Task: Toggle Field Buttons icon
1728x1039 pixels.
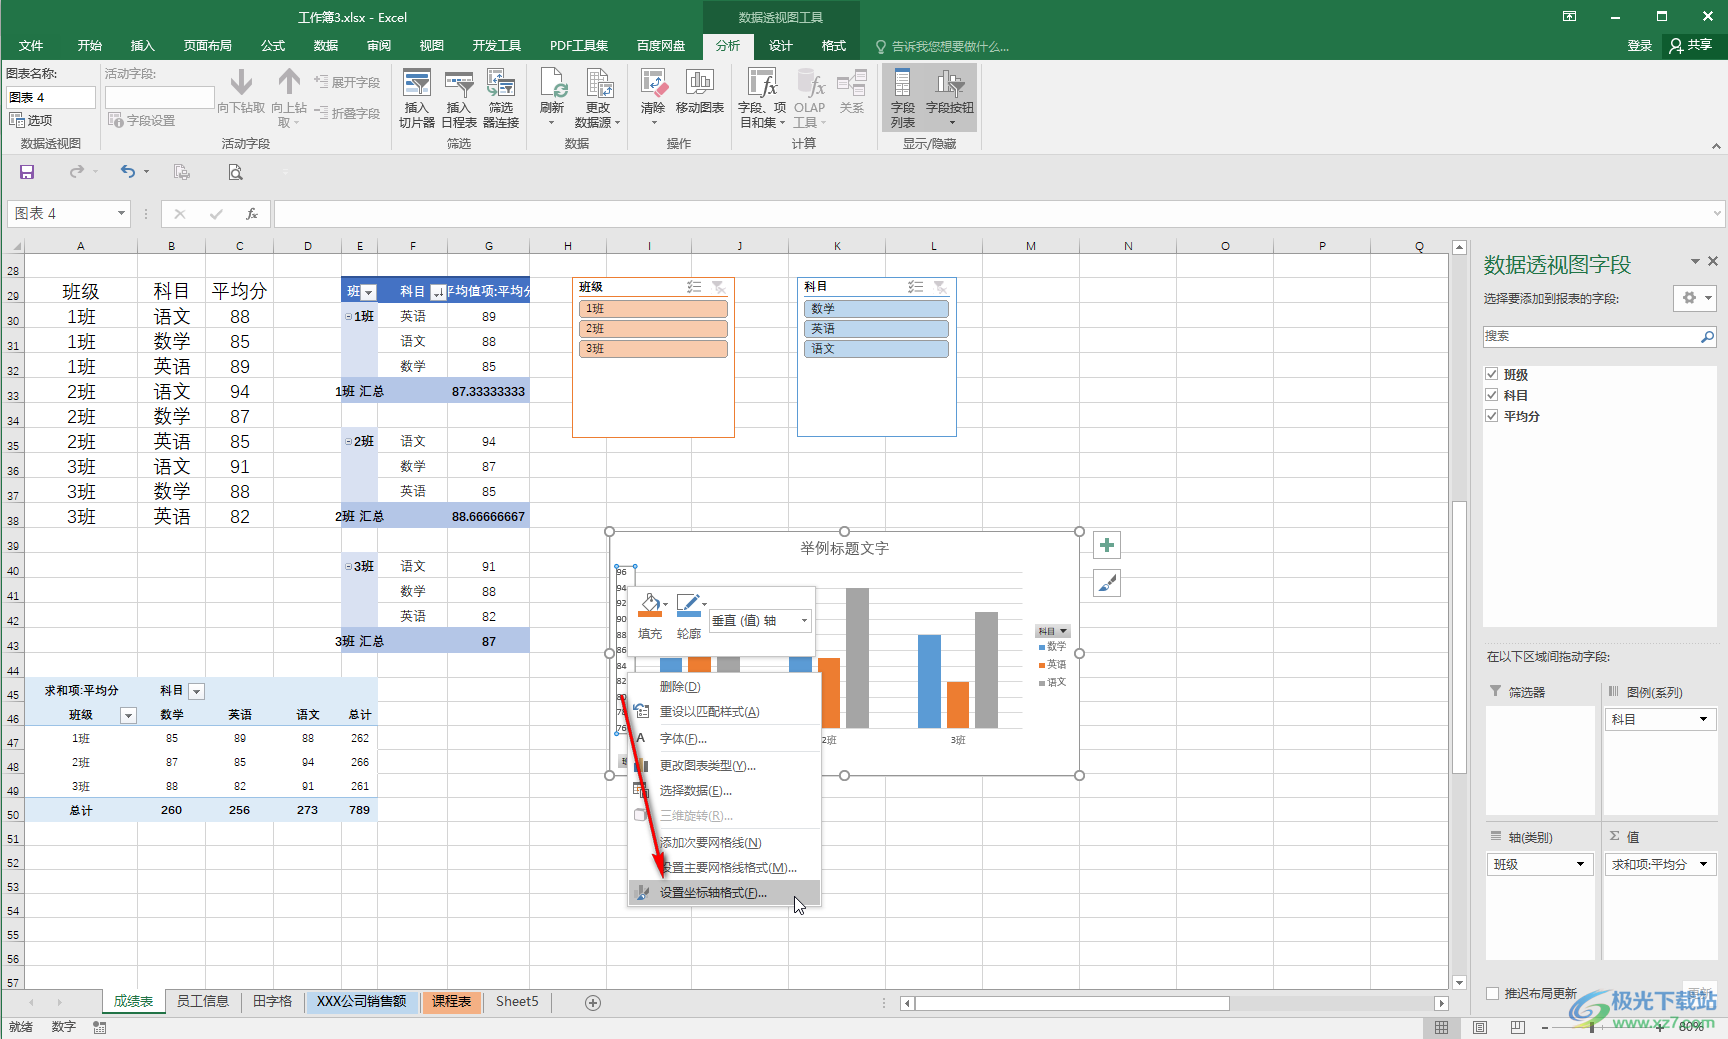Action: (950, 98)
